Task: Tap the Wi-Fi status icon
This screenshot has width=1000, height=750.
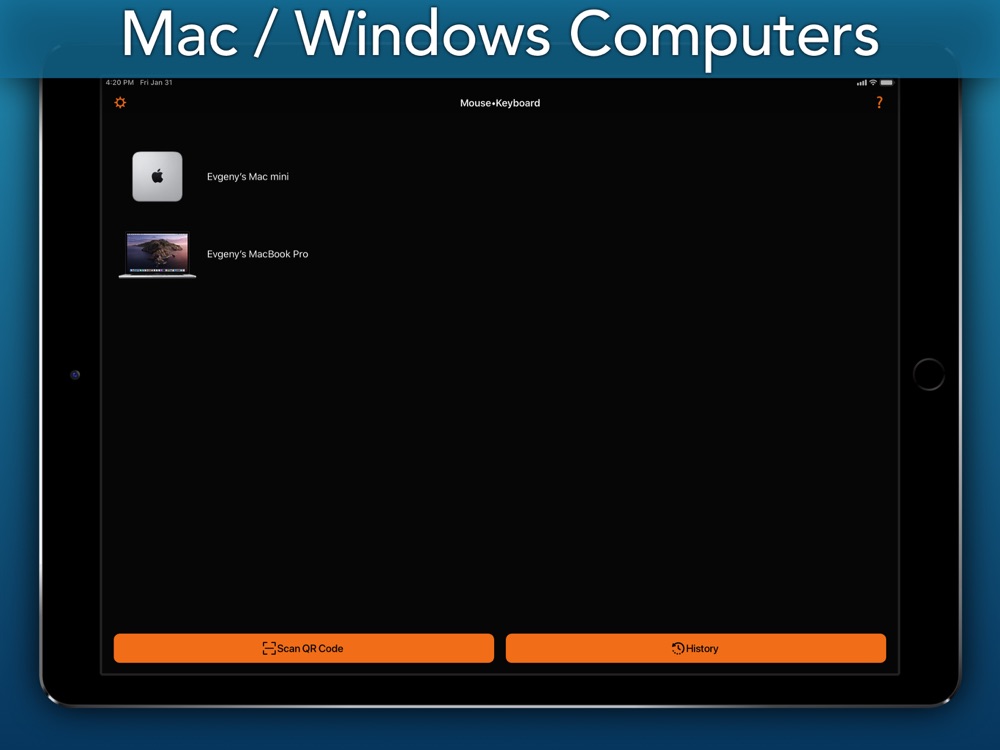Action: [873, 82]
